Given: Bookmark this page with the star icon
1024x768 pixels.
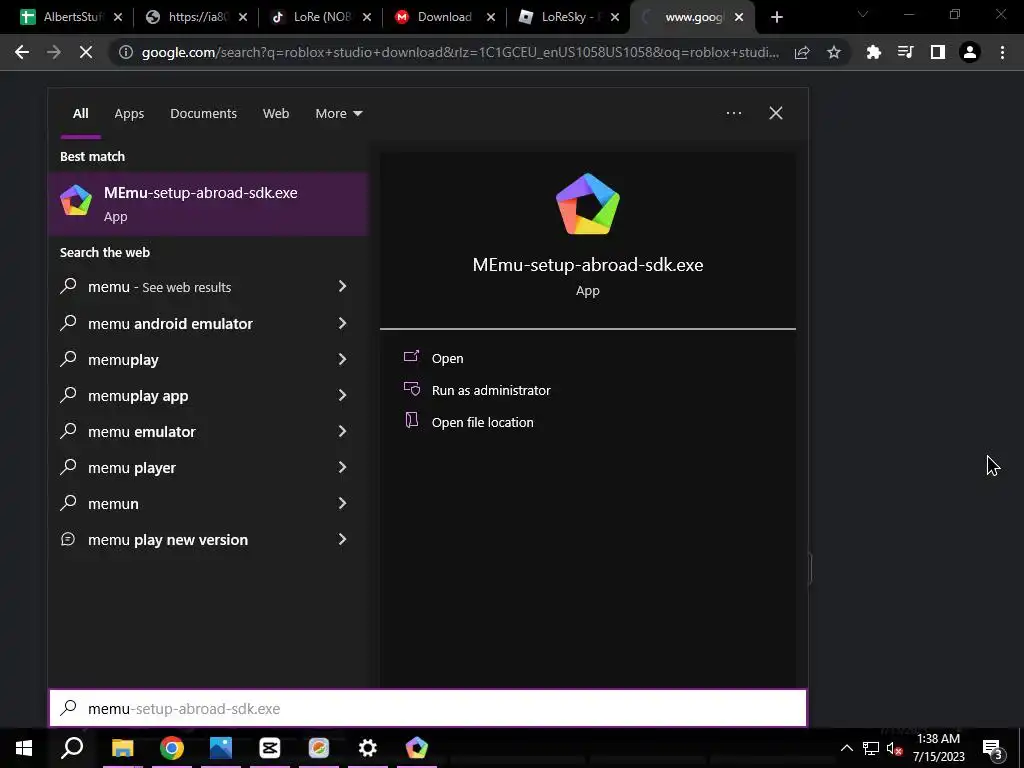Looking at the screenshot, I should [834, 52].
